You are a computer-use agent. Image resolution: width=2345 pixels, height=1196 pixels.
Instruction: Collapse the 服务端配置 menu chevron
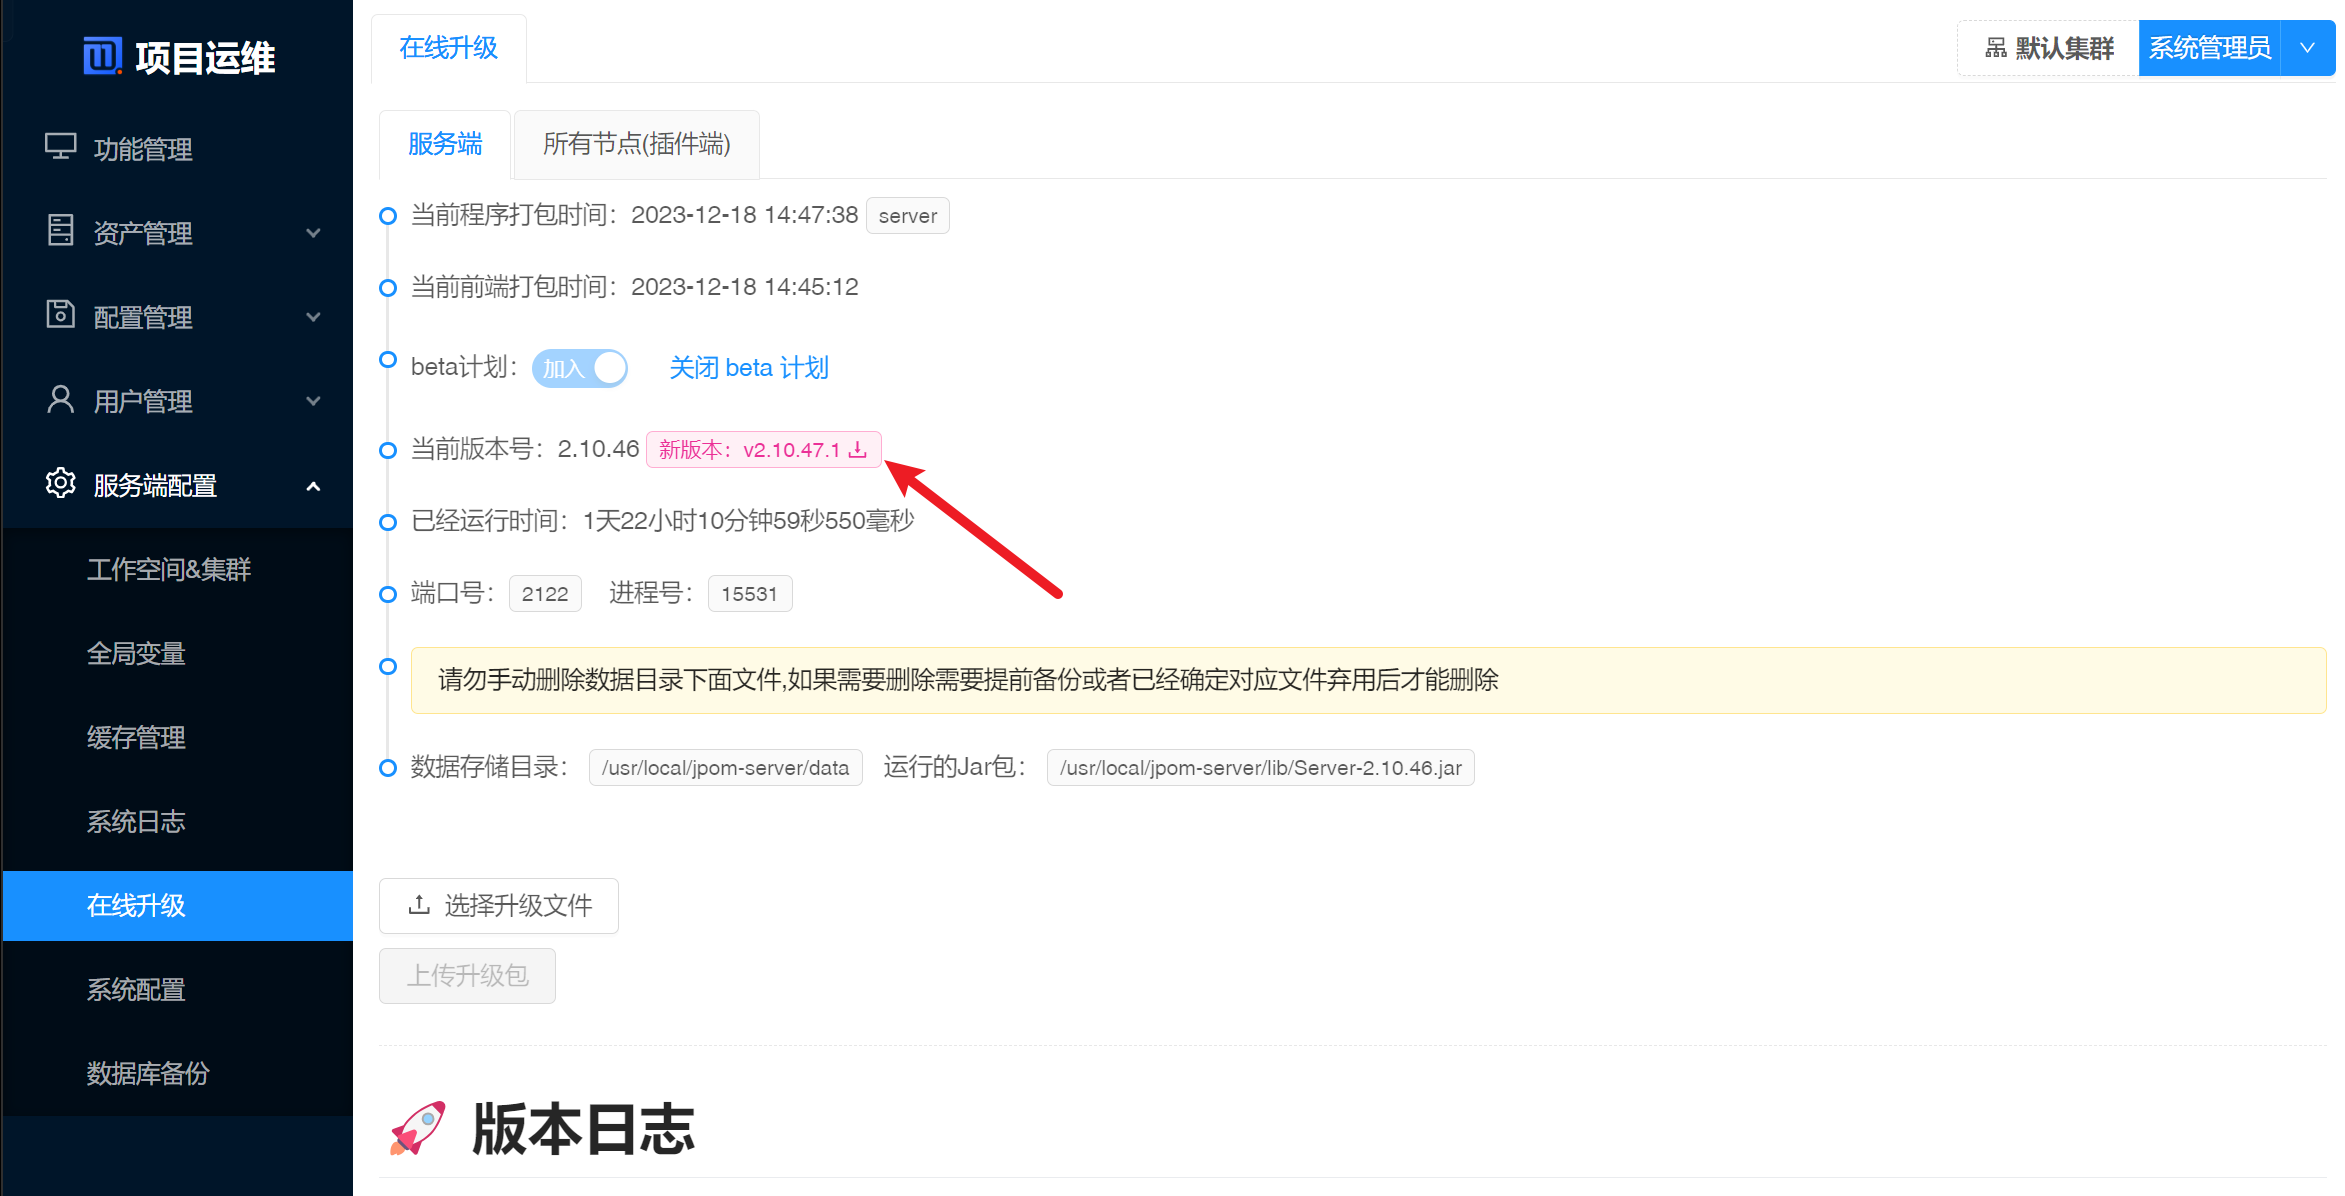tap(313, 486)
